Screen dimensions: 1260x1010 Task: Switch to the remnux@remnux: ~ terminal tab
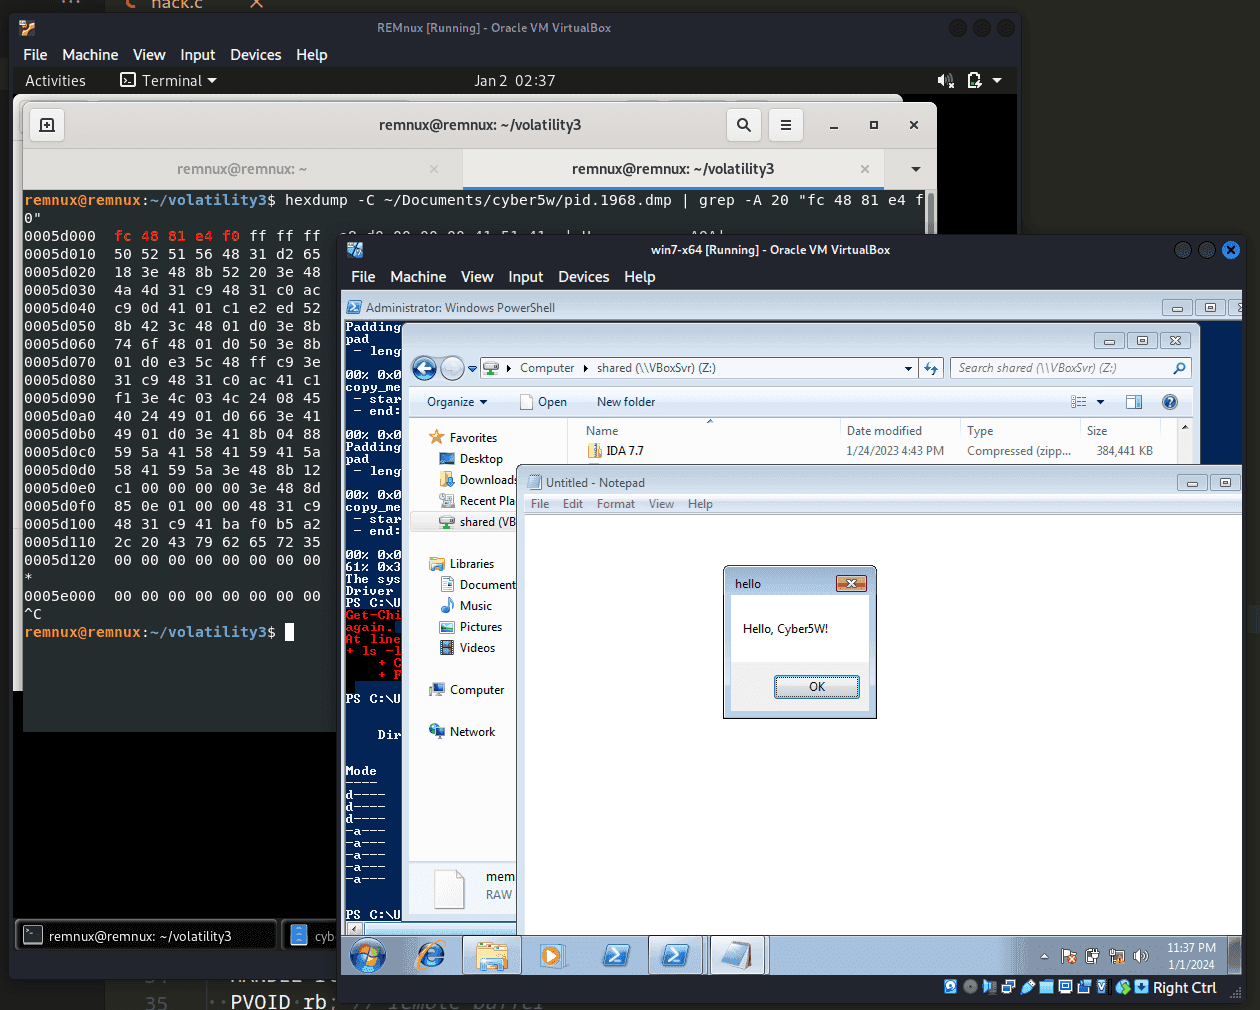point(242,169)
